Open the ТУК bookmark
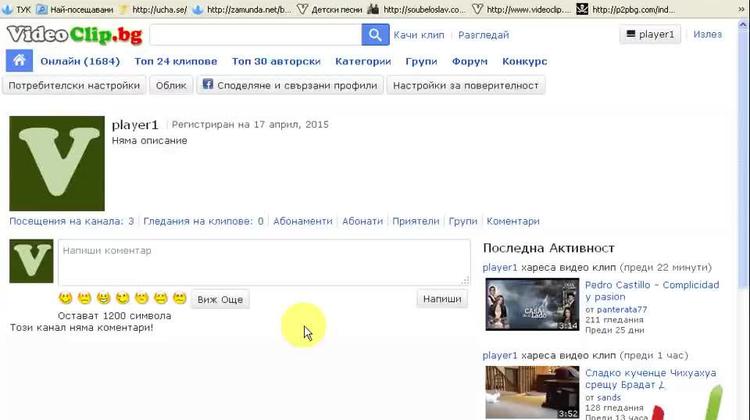 pyautogui.click(x=17, y=9)
